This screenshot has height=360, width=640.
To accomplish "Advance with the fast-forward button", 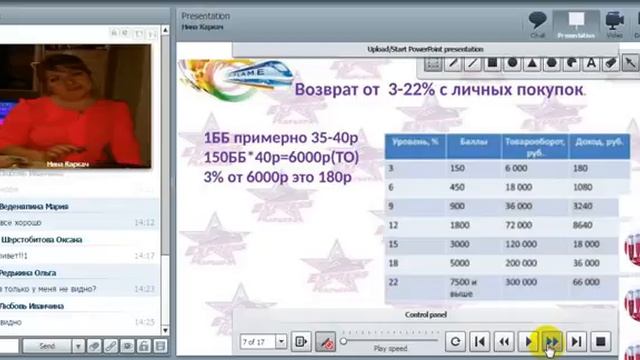I will click(552, 341).
